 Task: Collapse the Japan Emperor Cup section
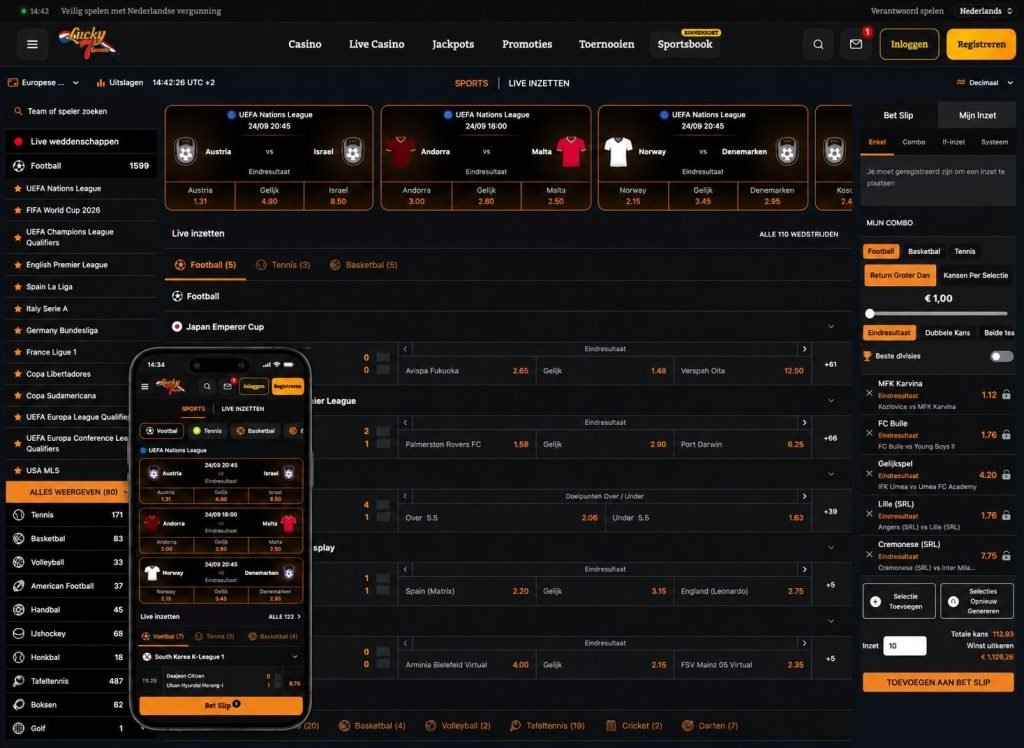(x=831, y=327)
